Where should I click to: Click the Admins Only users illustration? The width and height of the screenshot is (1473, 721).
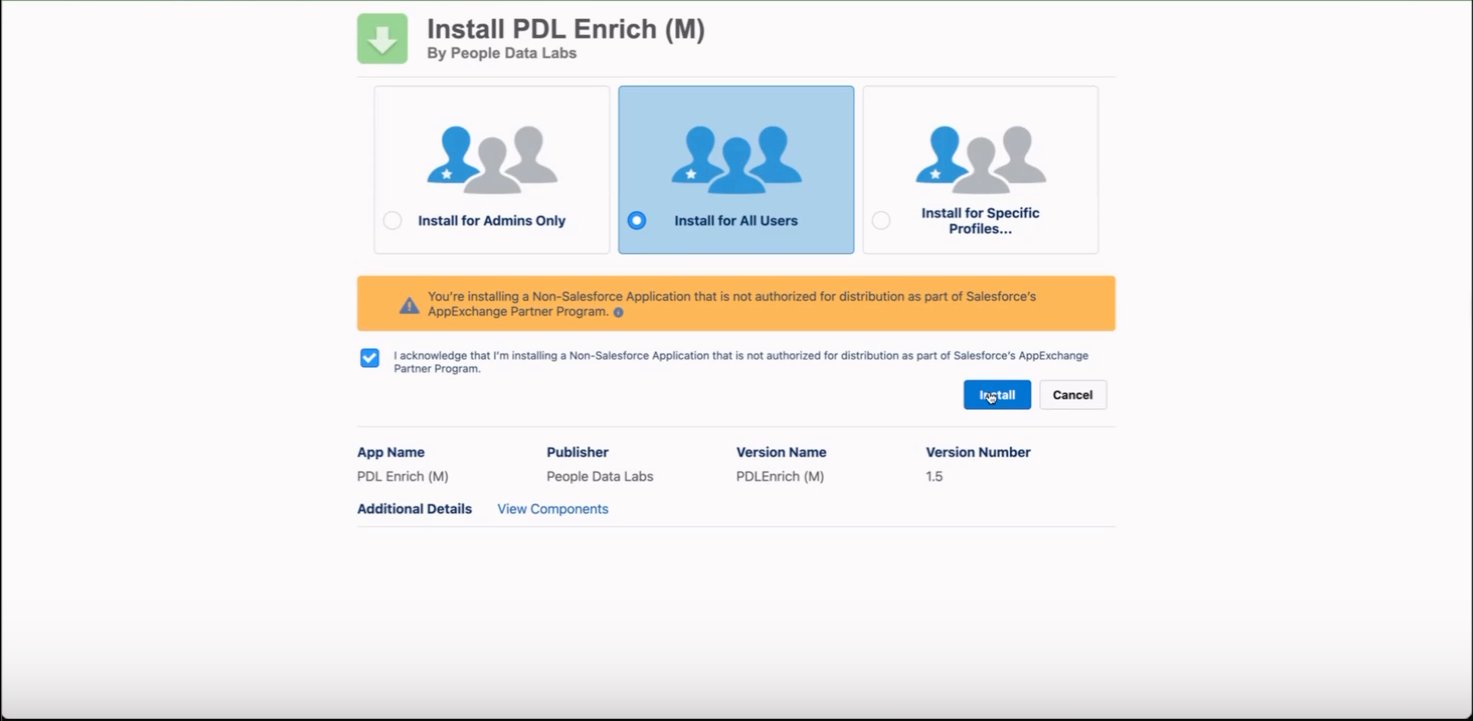tap(492, 159)
